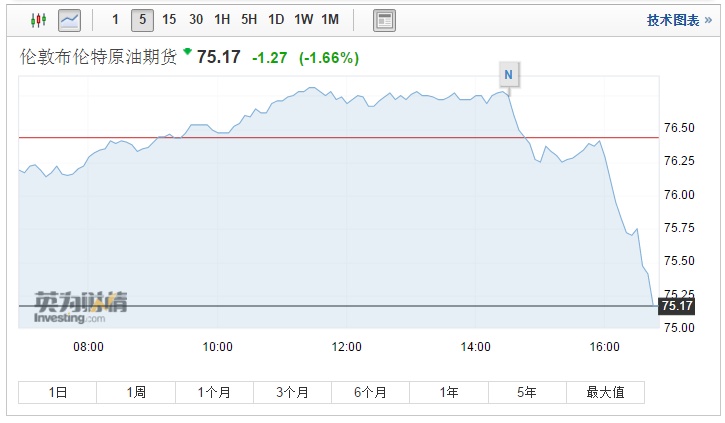Select the 1M monthly interval
725x423 pixels.
[330, 20]
